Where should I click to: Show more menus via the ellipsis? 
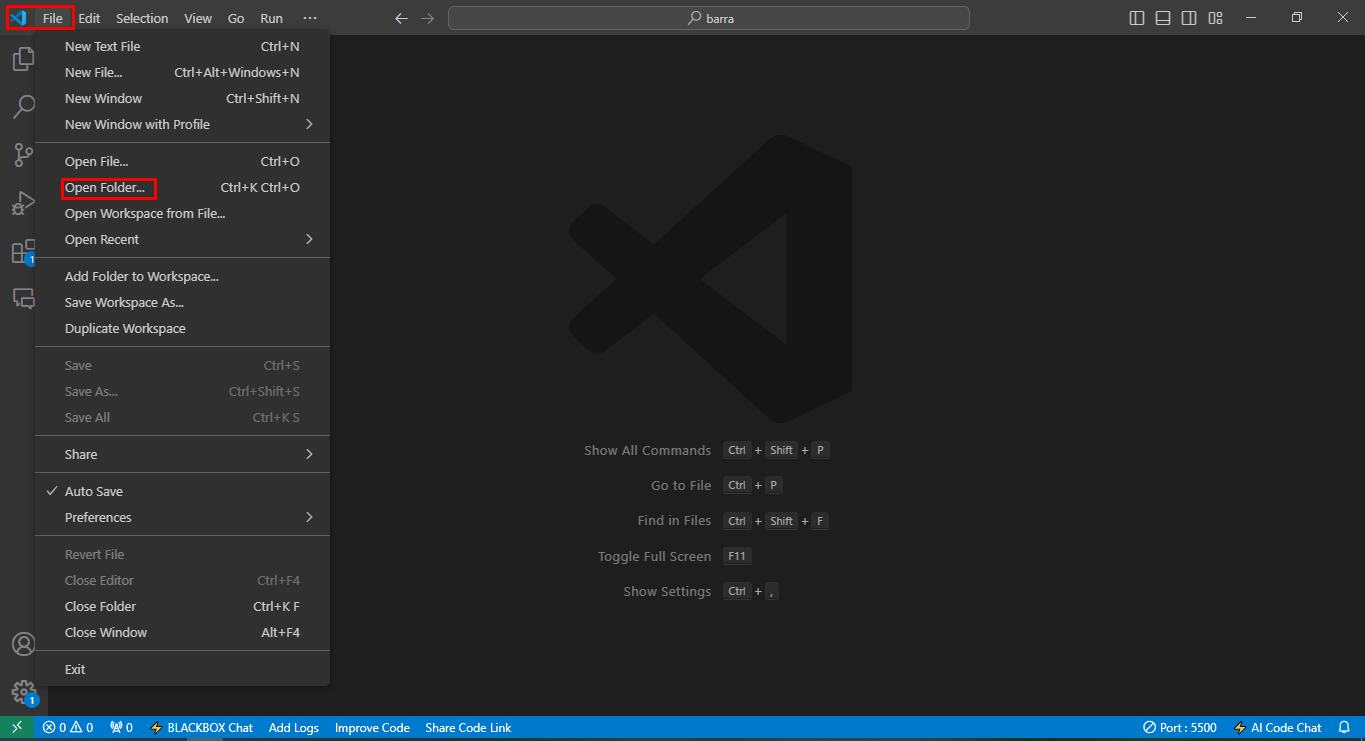coord(310,18)
